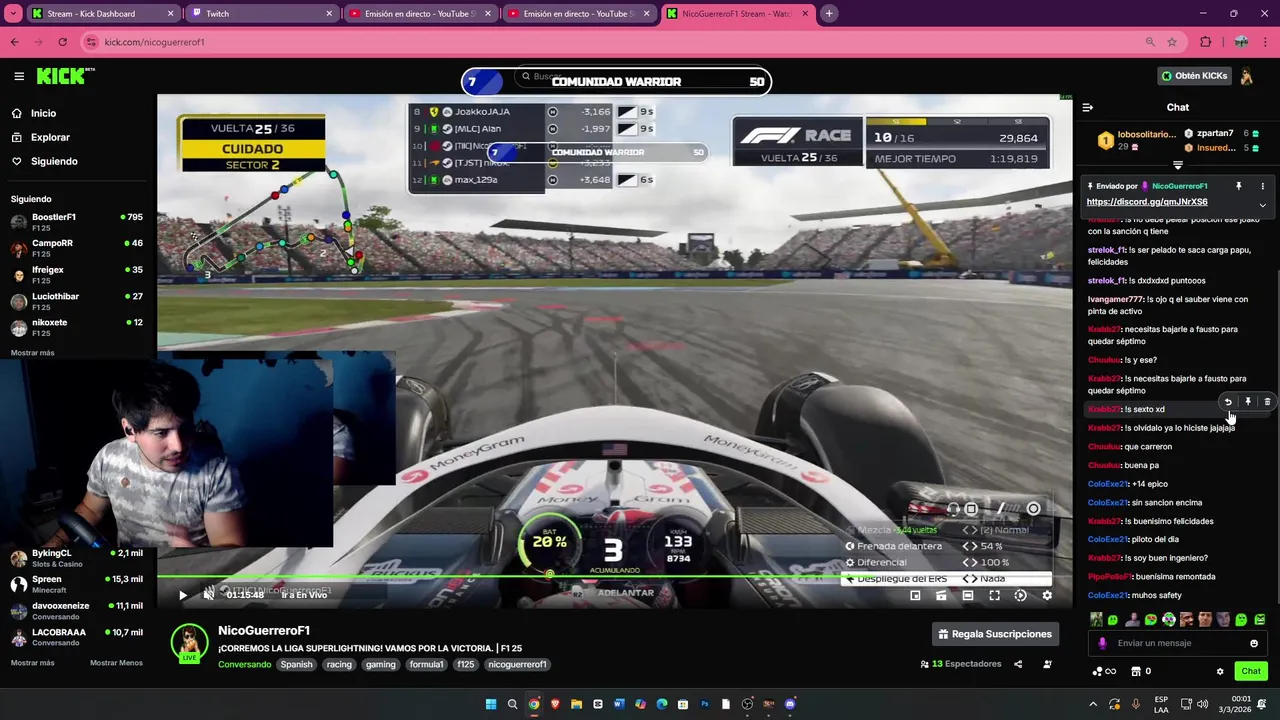This screenshot has height=720, width=1280.
Task: Unmute the stream audio
Action: 209,595
